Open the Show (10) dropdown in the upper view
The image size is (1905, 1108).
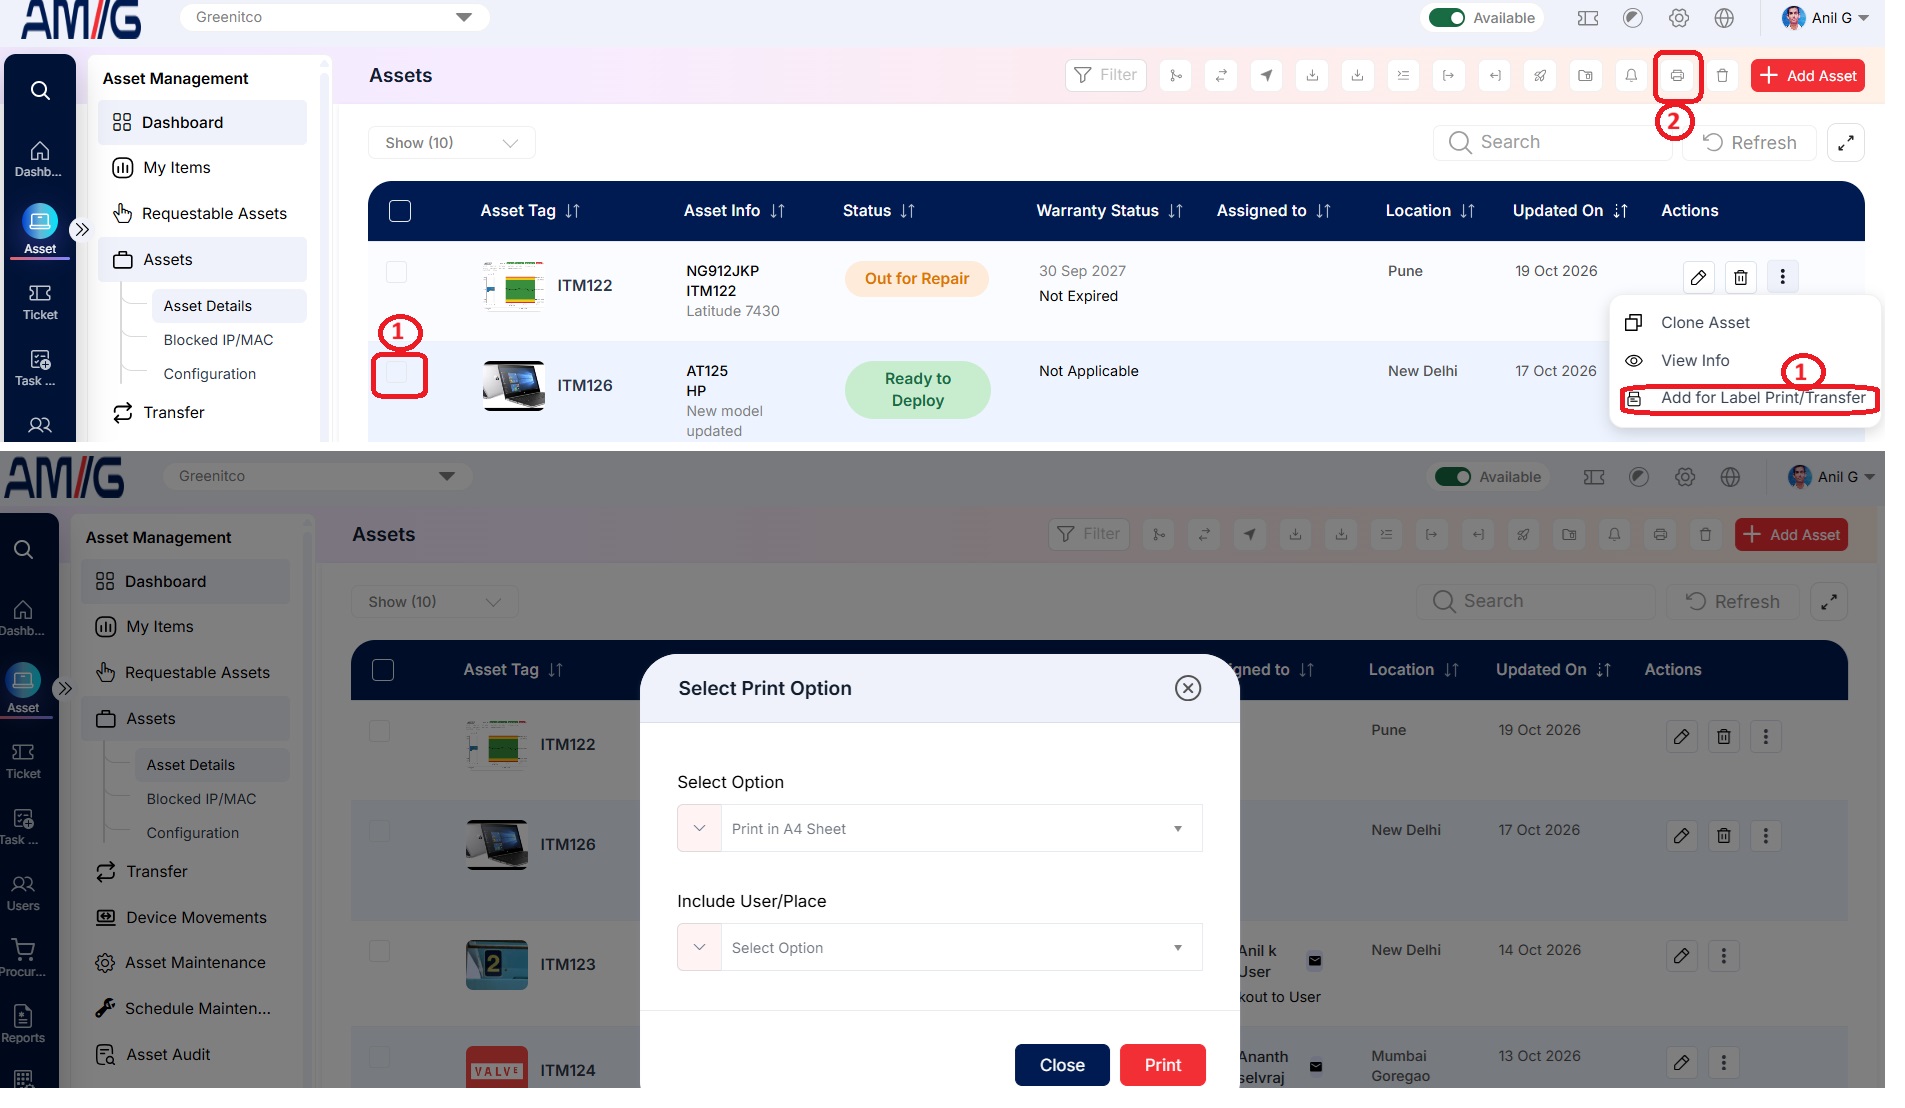click(451, 143)
